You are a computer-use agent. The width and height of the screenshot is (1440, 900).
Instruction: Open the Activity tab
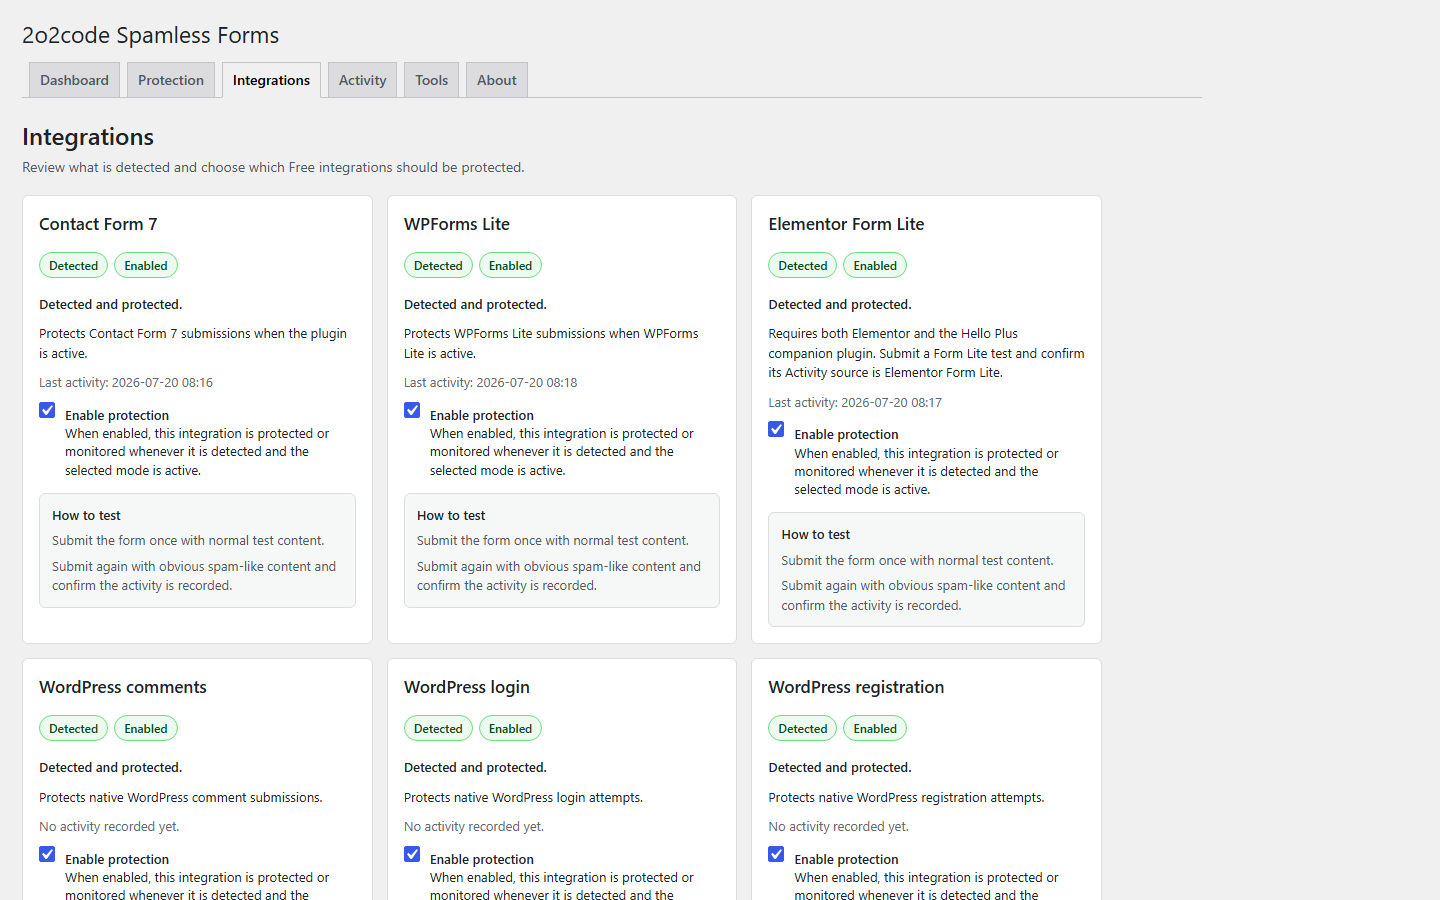point(362,80)
